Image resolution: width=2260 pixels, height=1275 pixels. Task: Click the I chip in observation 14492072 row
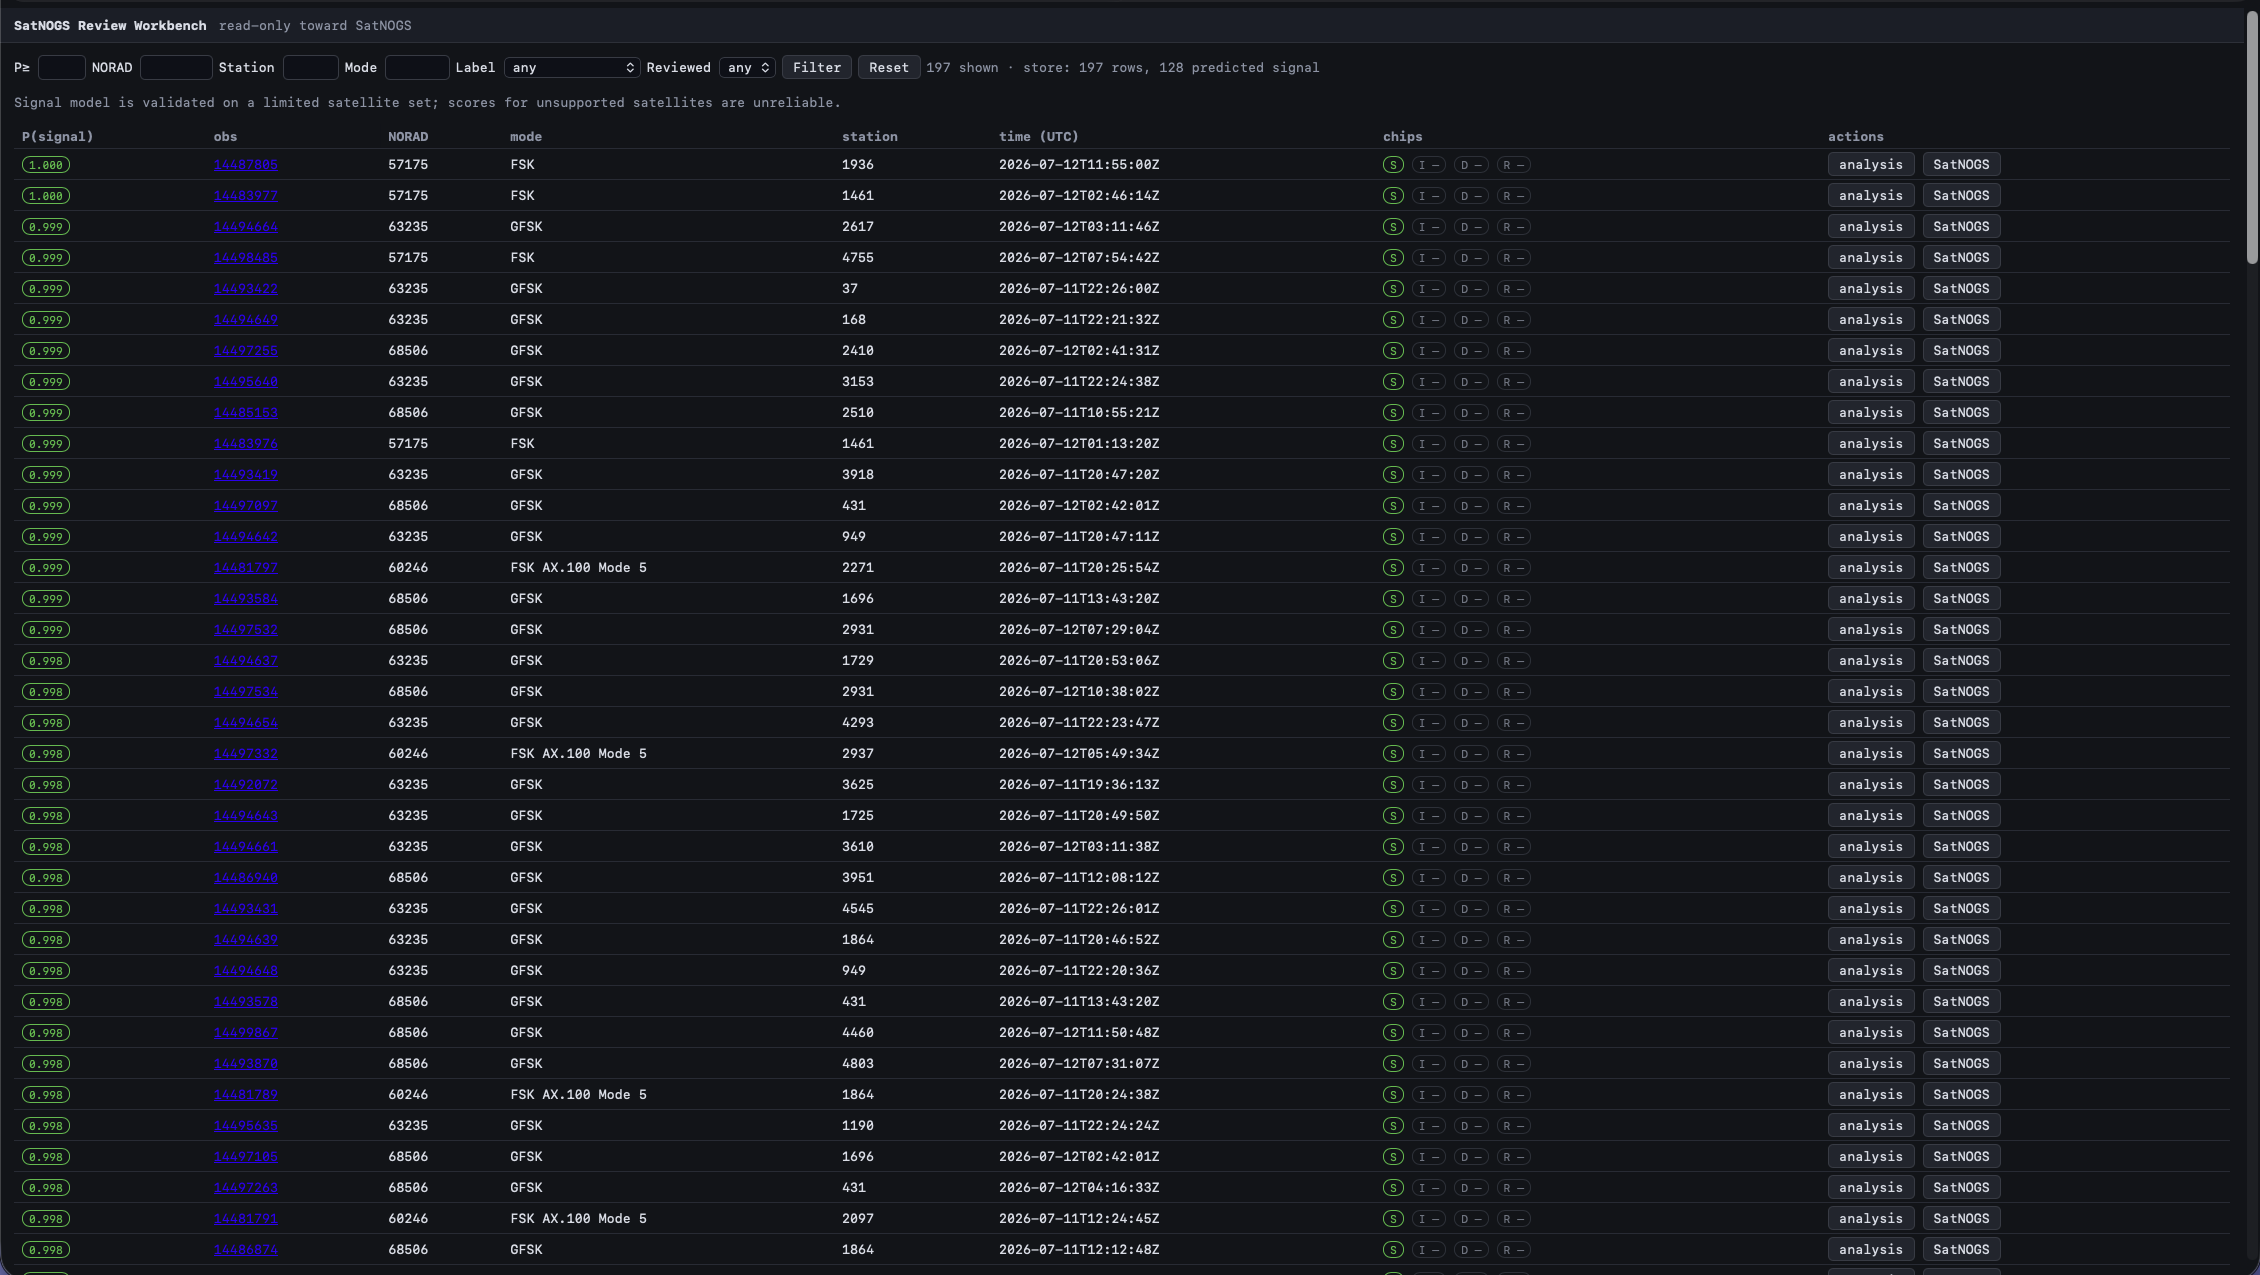tap(1428, 785)
